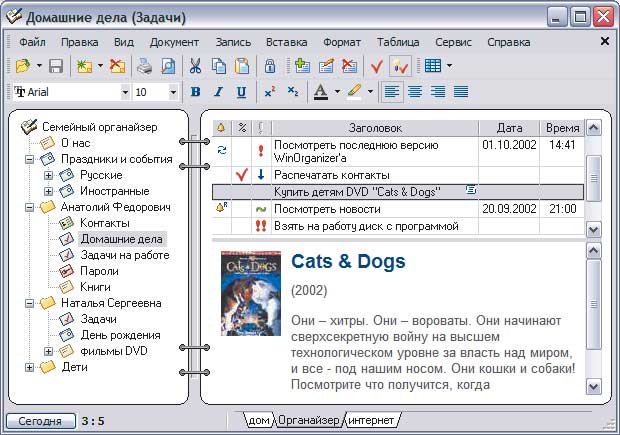Click the red checkmark mark-completed icon
Screen dimensions: 620x435
[377, 66]
